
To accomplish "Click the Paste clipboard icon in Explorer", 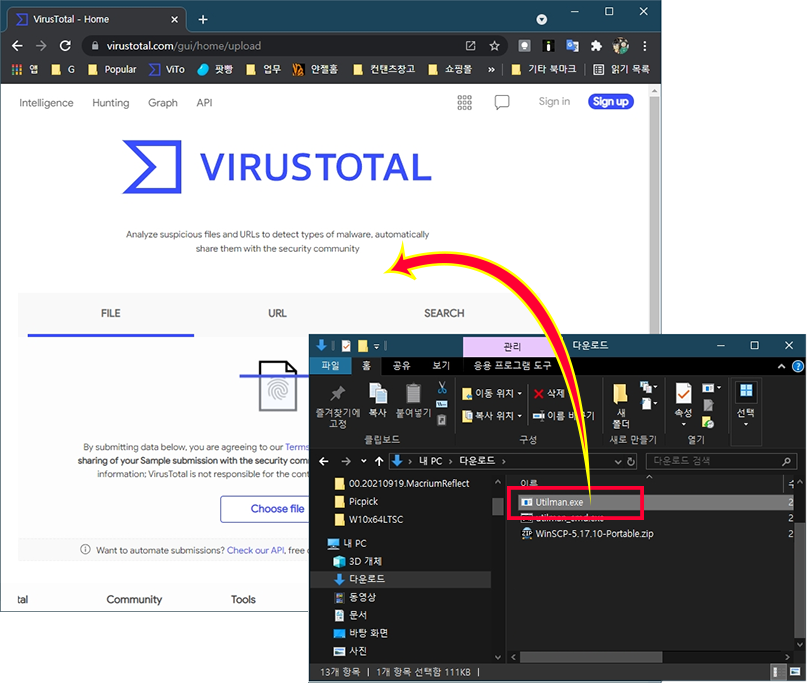I will [x=413, y=394].
